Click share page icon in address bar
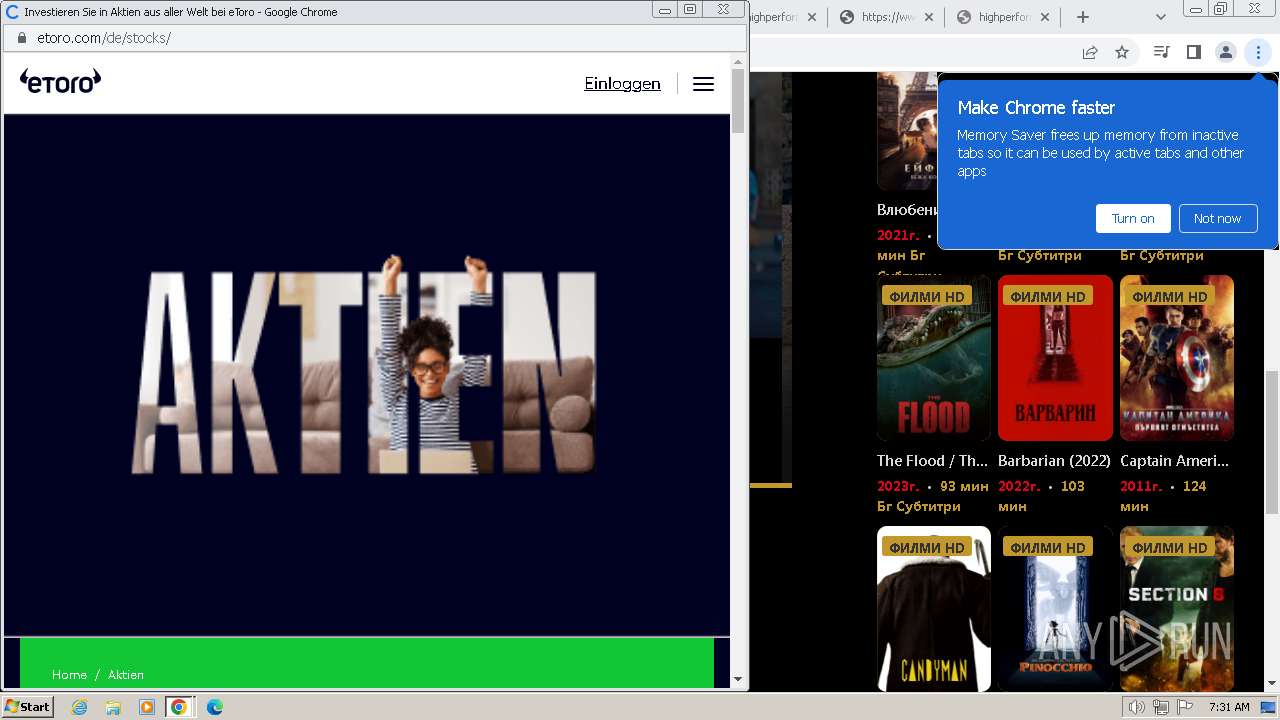The width and height of the screenshot is (1280, 720). point(1090,52)
